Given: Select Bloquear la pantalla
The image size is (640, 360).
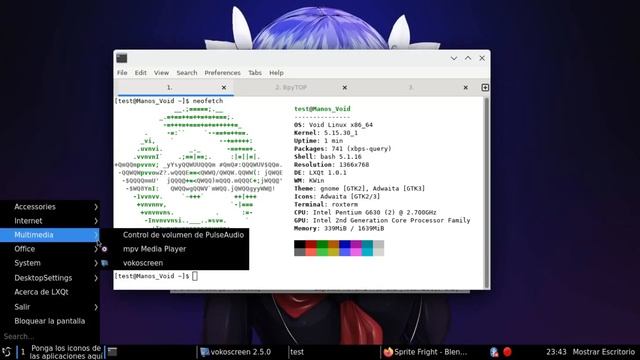Looking at the screenshot, I should (x=50, y=321).
